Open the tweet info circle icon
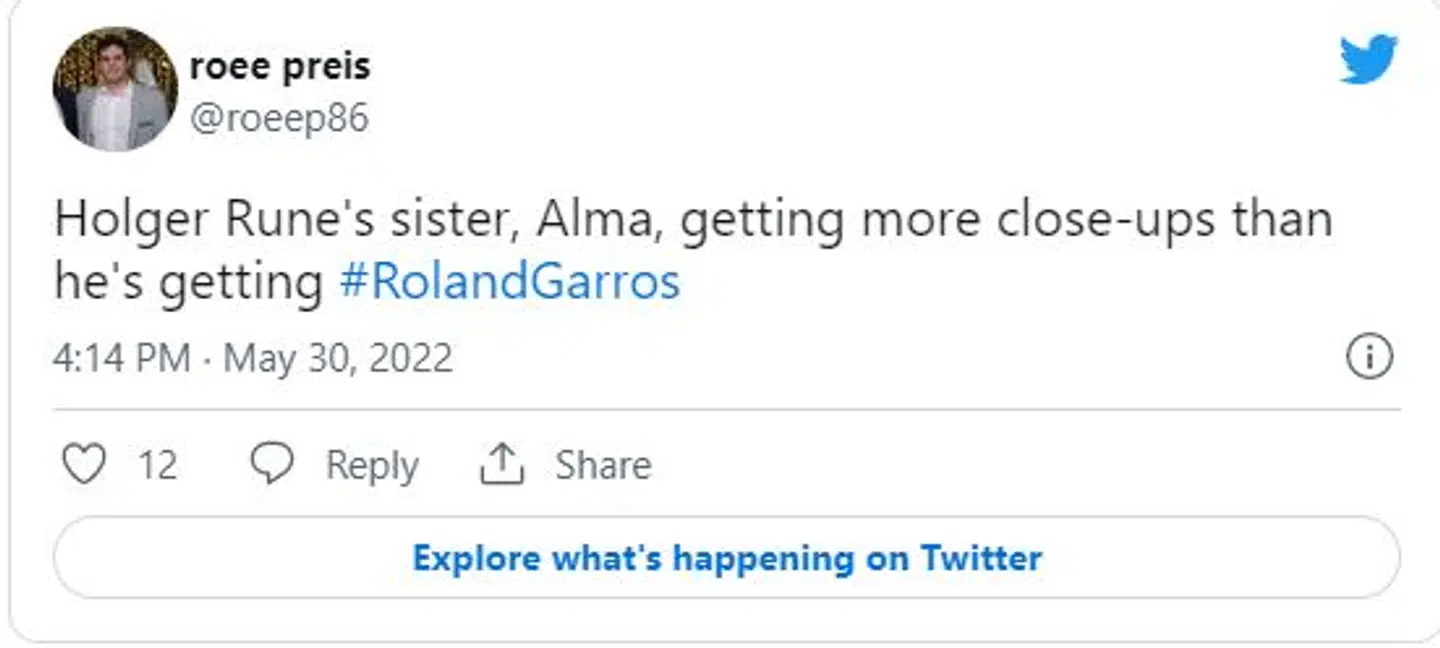This screenshot has height=648, width=1440. click(1369, 357)
